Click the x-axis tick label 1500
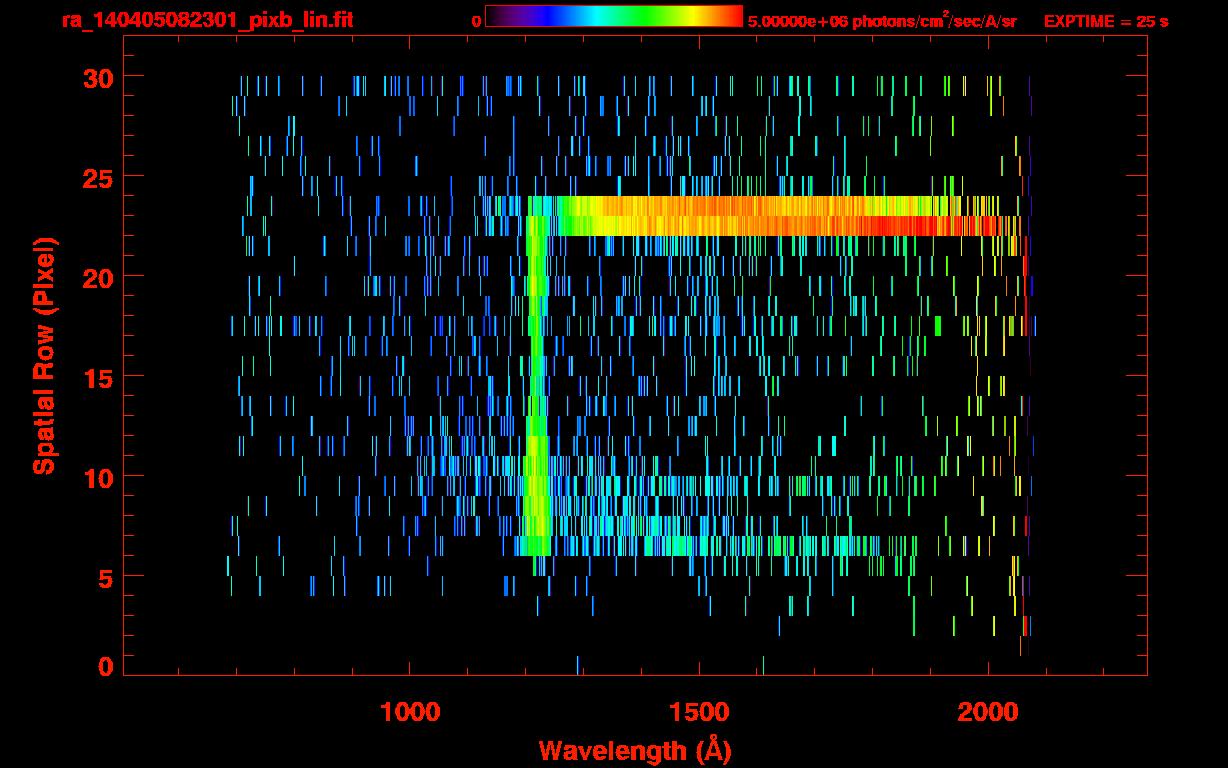The width and height of the screenshot is (1228, 768). (x=699, y=711)
